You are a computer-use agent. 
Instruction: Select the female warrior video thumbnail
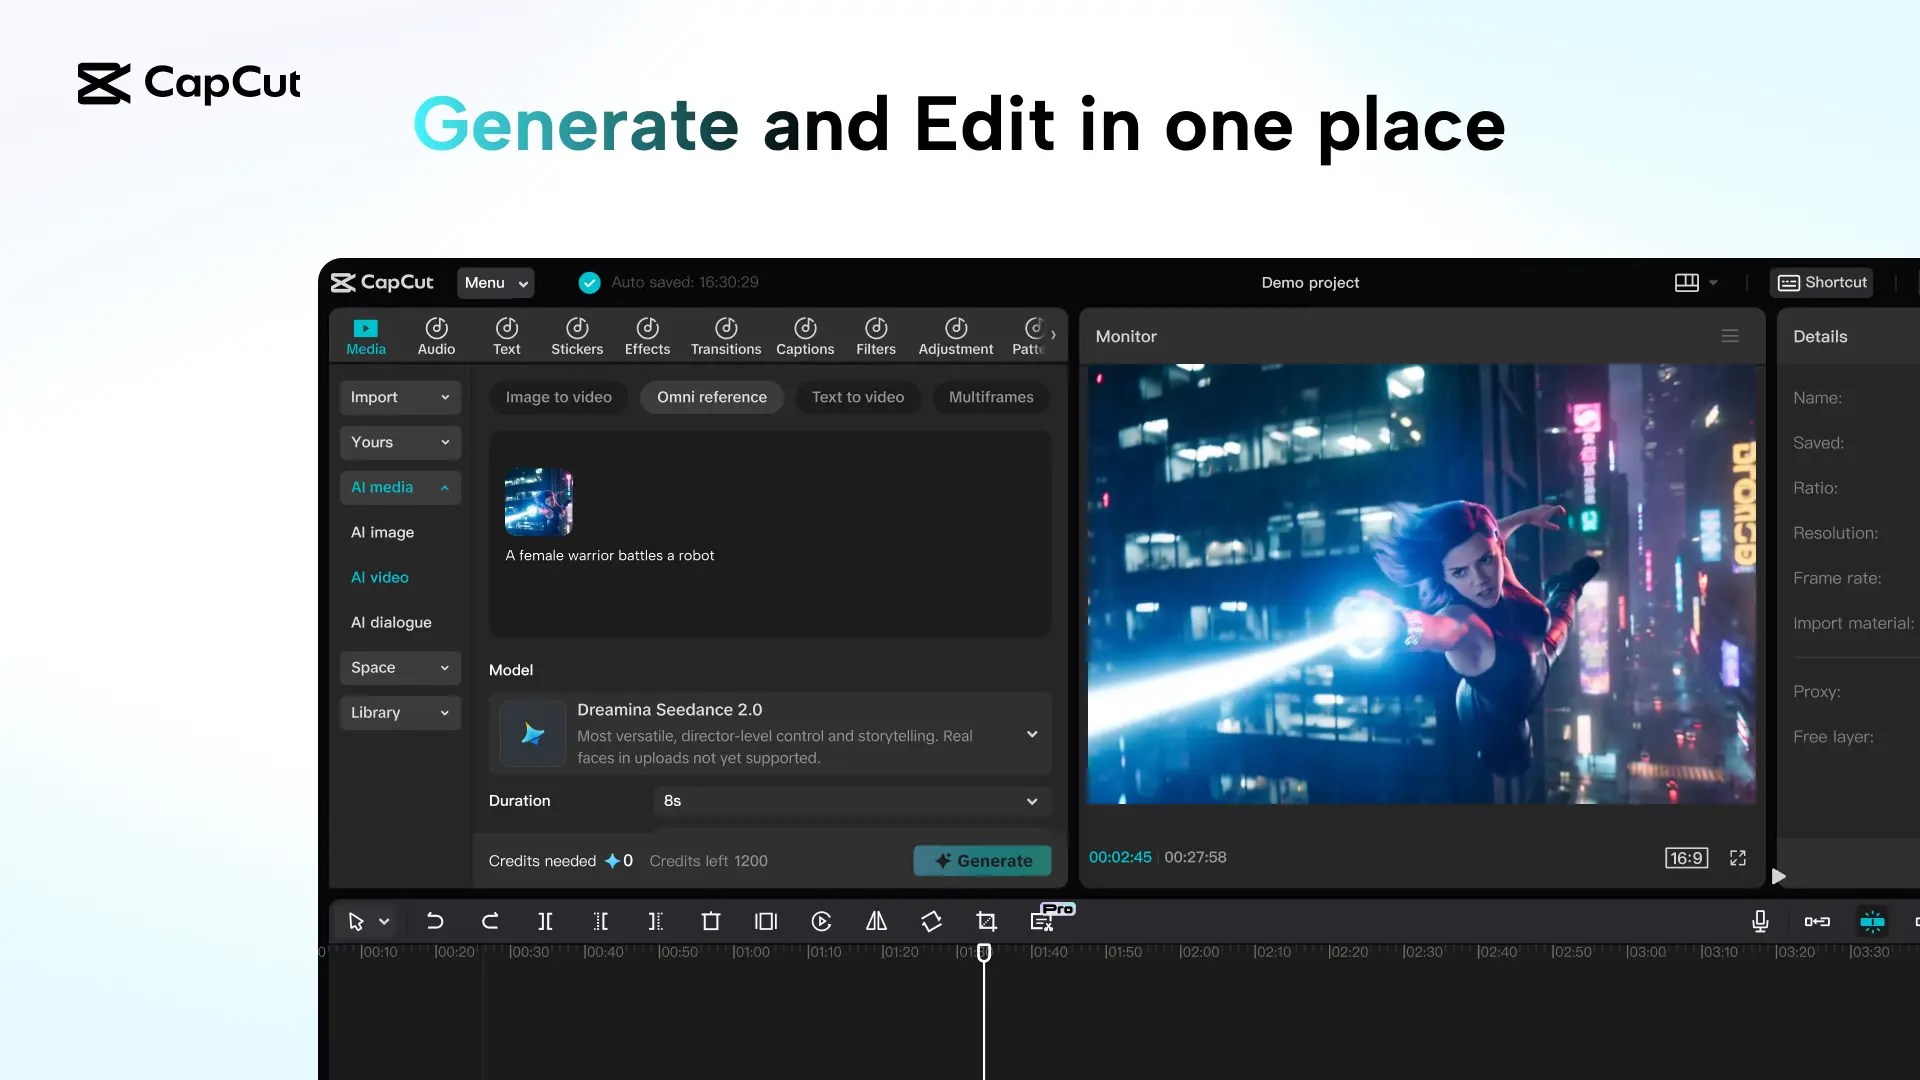pos(538,502)
